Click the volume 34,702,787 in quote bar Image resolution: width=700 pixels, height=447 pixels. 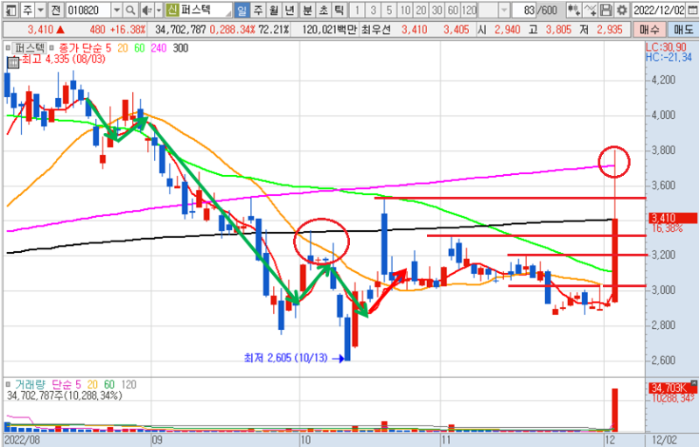(180, 30)
